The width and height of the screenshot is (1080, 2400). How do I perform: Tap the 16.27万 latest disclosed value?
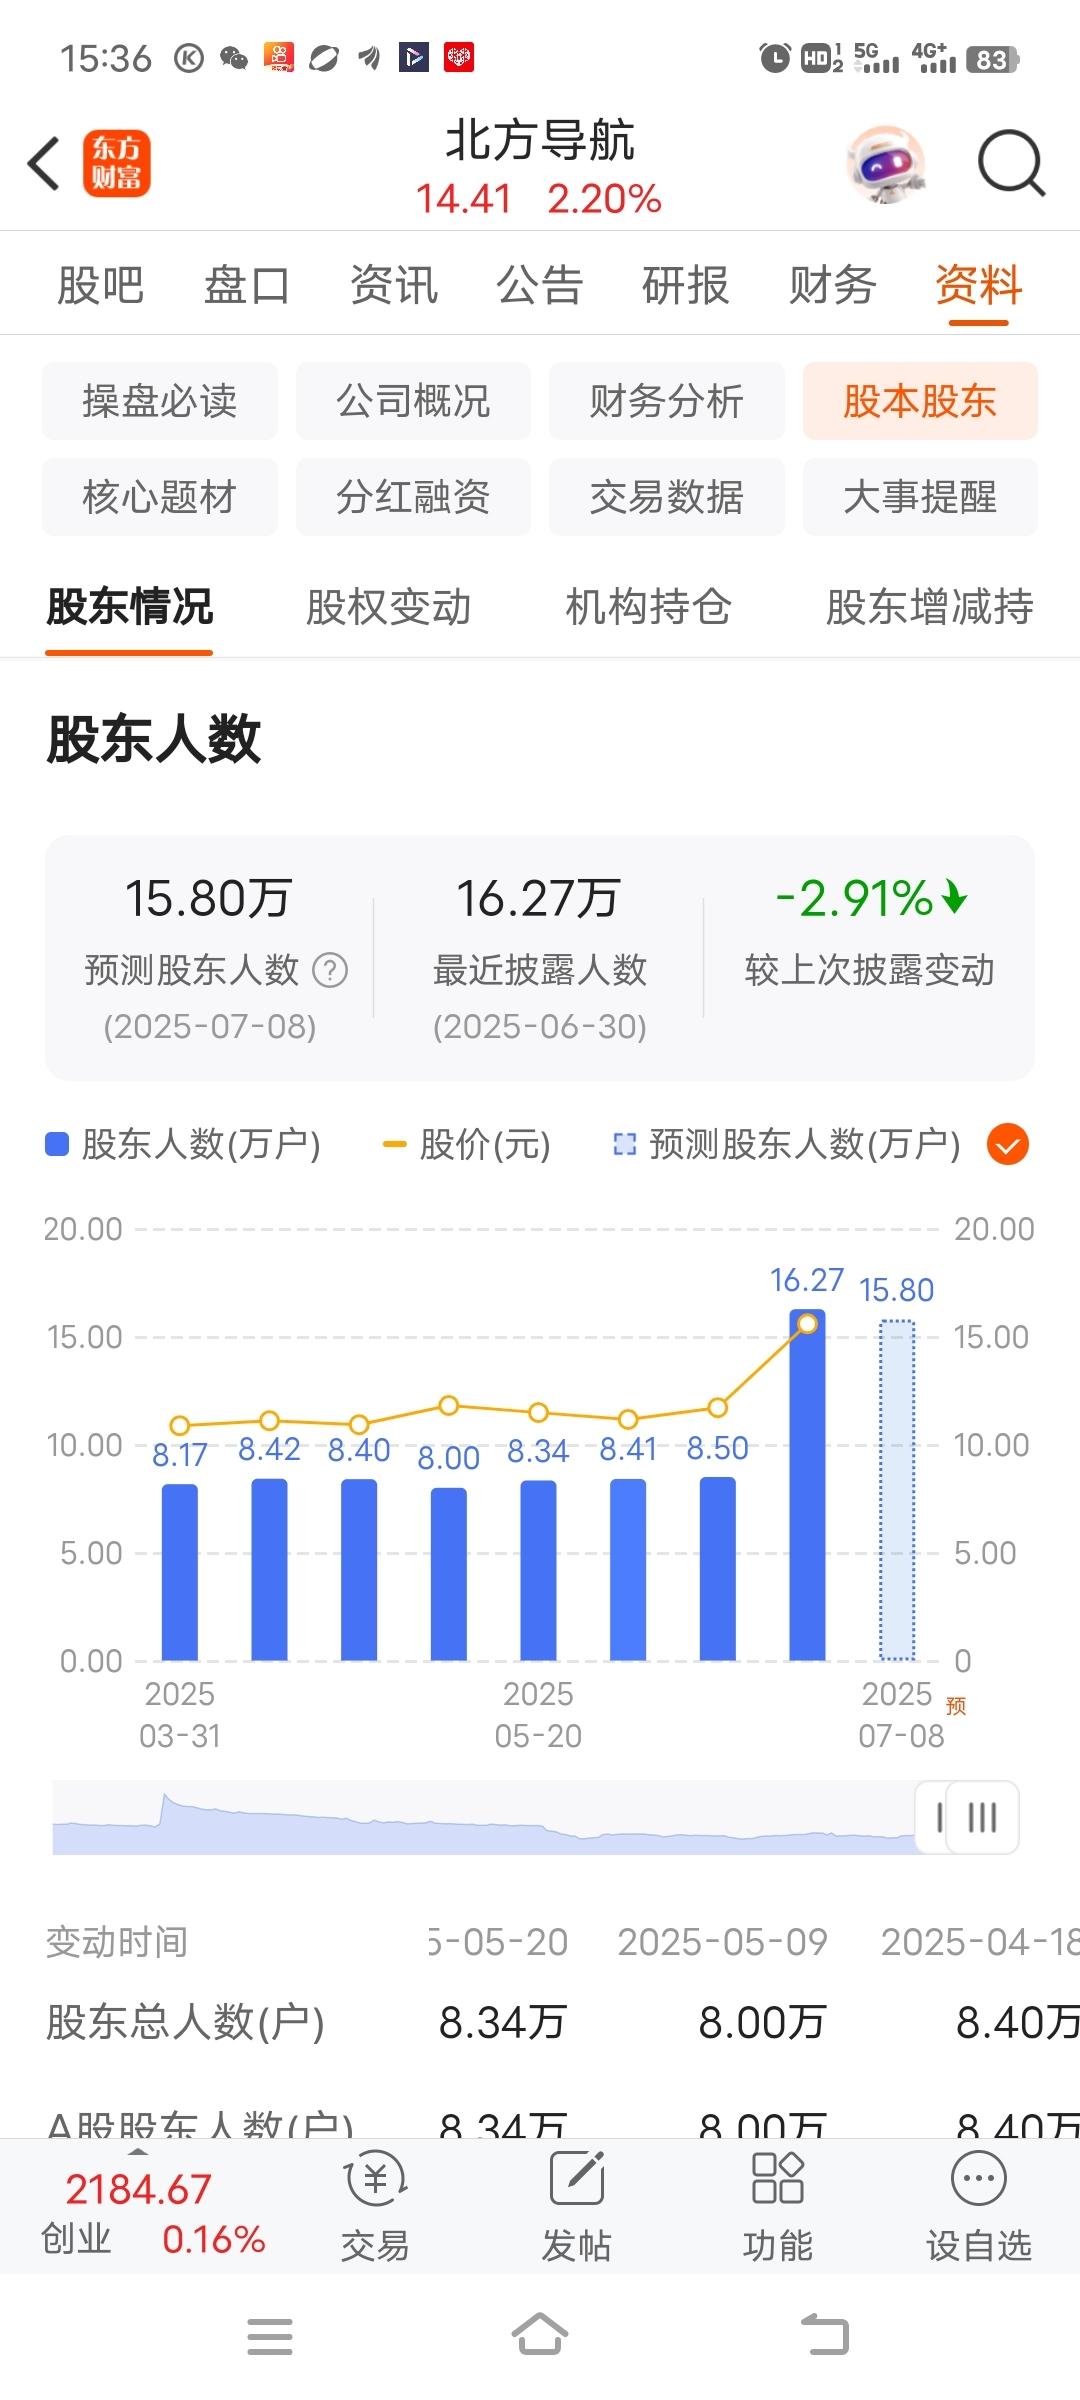click(539, 898)
